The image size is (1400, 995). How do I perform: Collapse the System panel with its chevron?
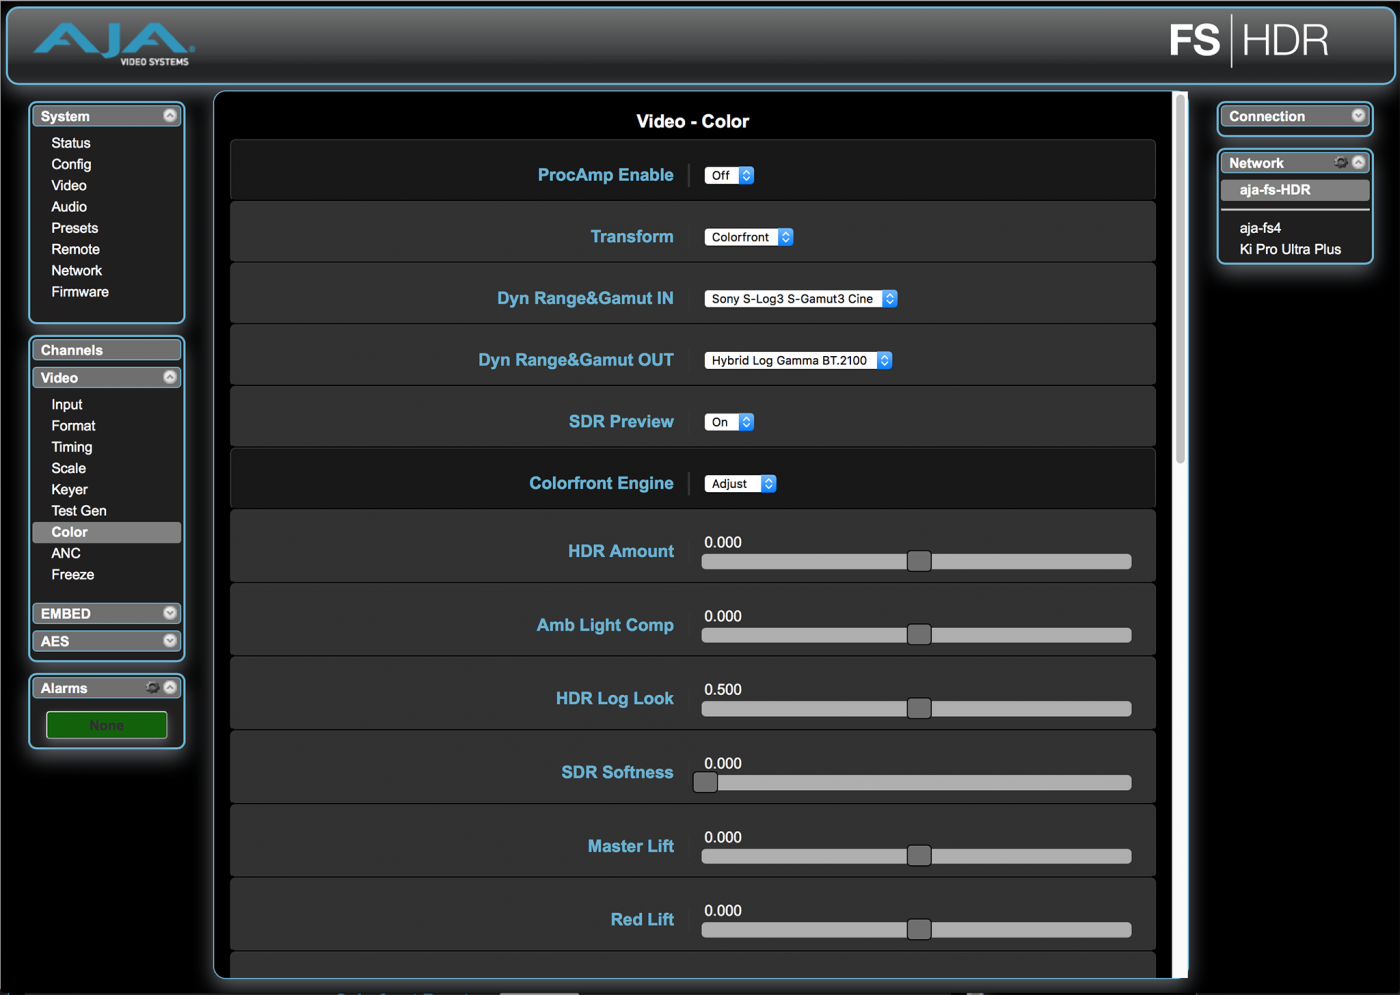point(171,115)
